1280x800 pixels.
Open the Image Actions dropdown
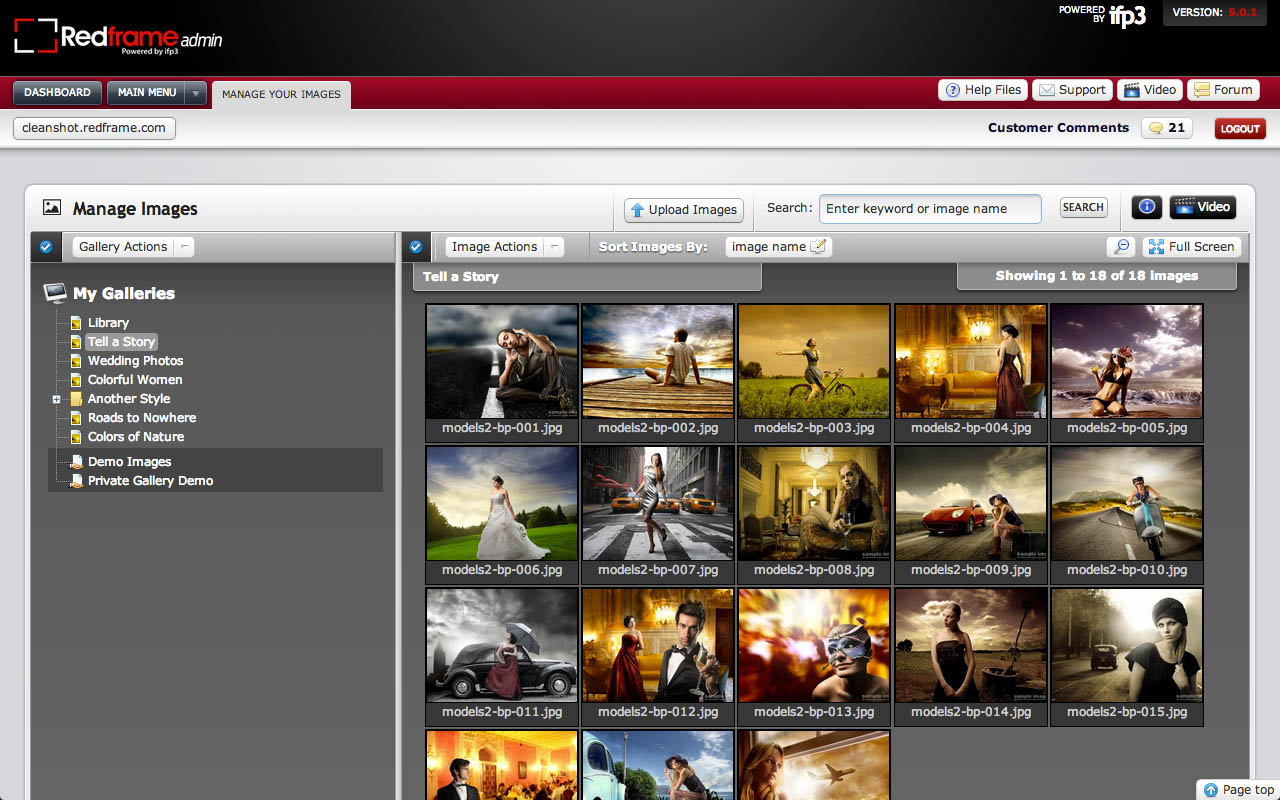[504, 247]
